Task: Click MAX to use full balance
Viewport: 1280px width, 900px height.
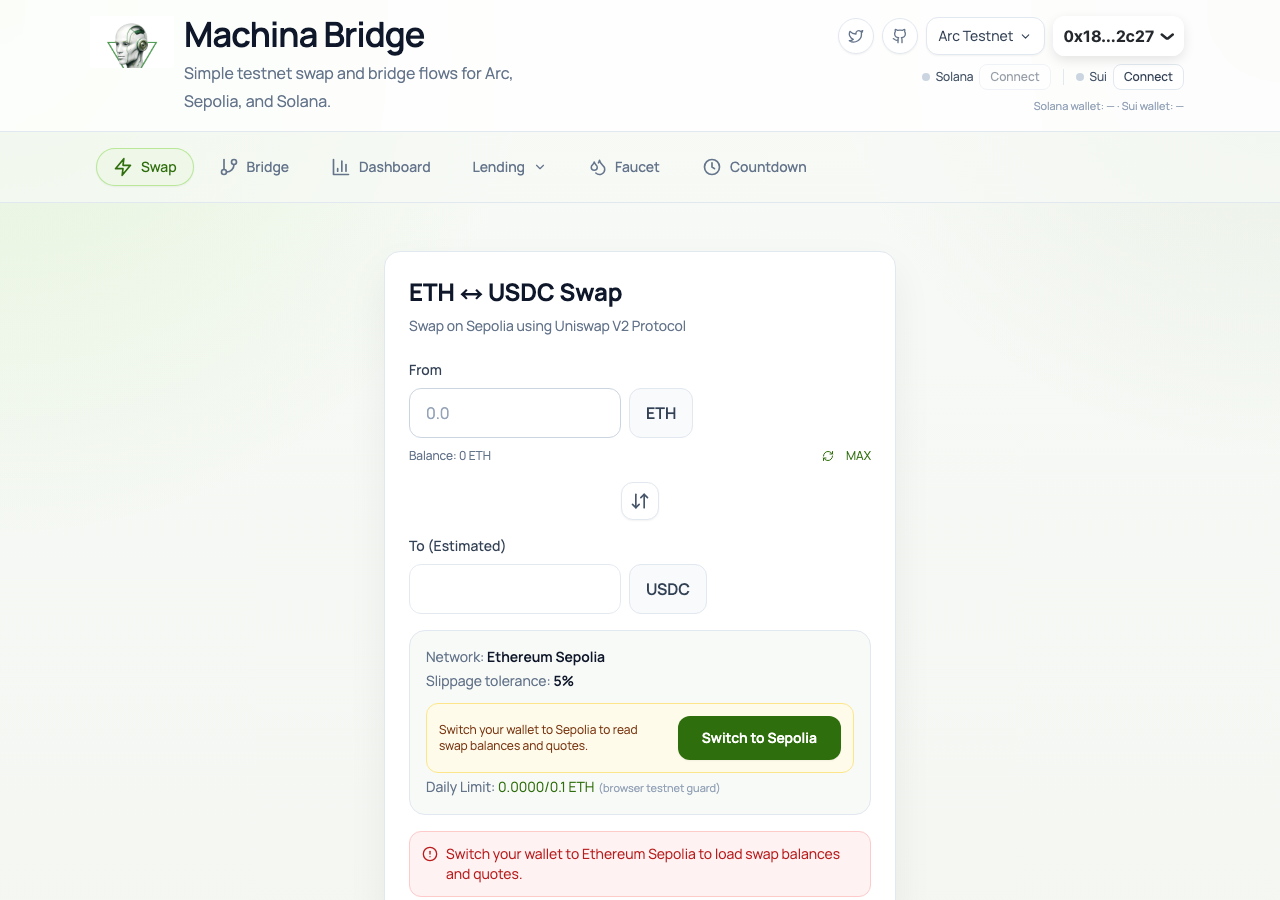Action: point(858,456)
